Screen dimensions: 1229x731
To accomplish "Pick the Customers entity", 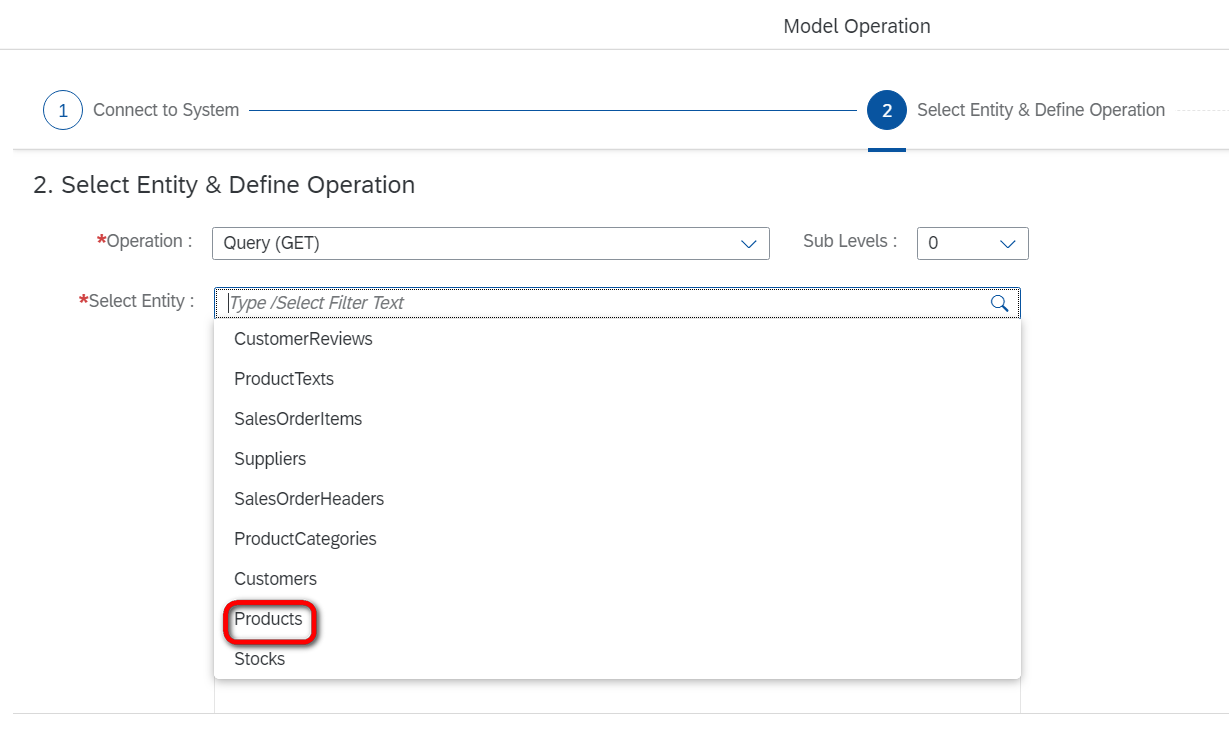I will tap(275, 579).
